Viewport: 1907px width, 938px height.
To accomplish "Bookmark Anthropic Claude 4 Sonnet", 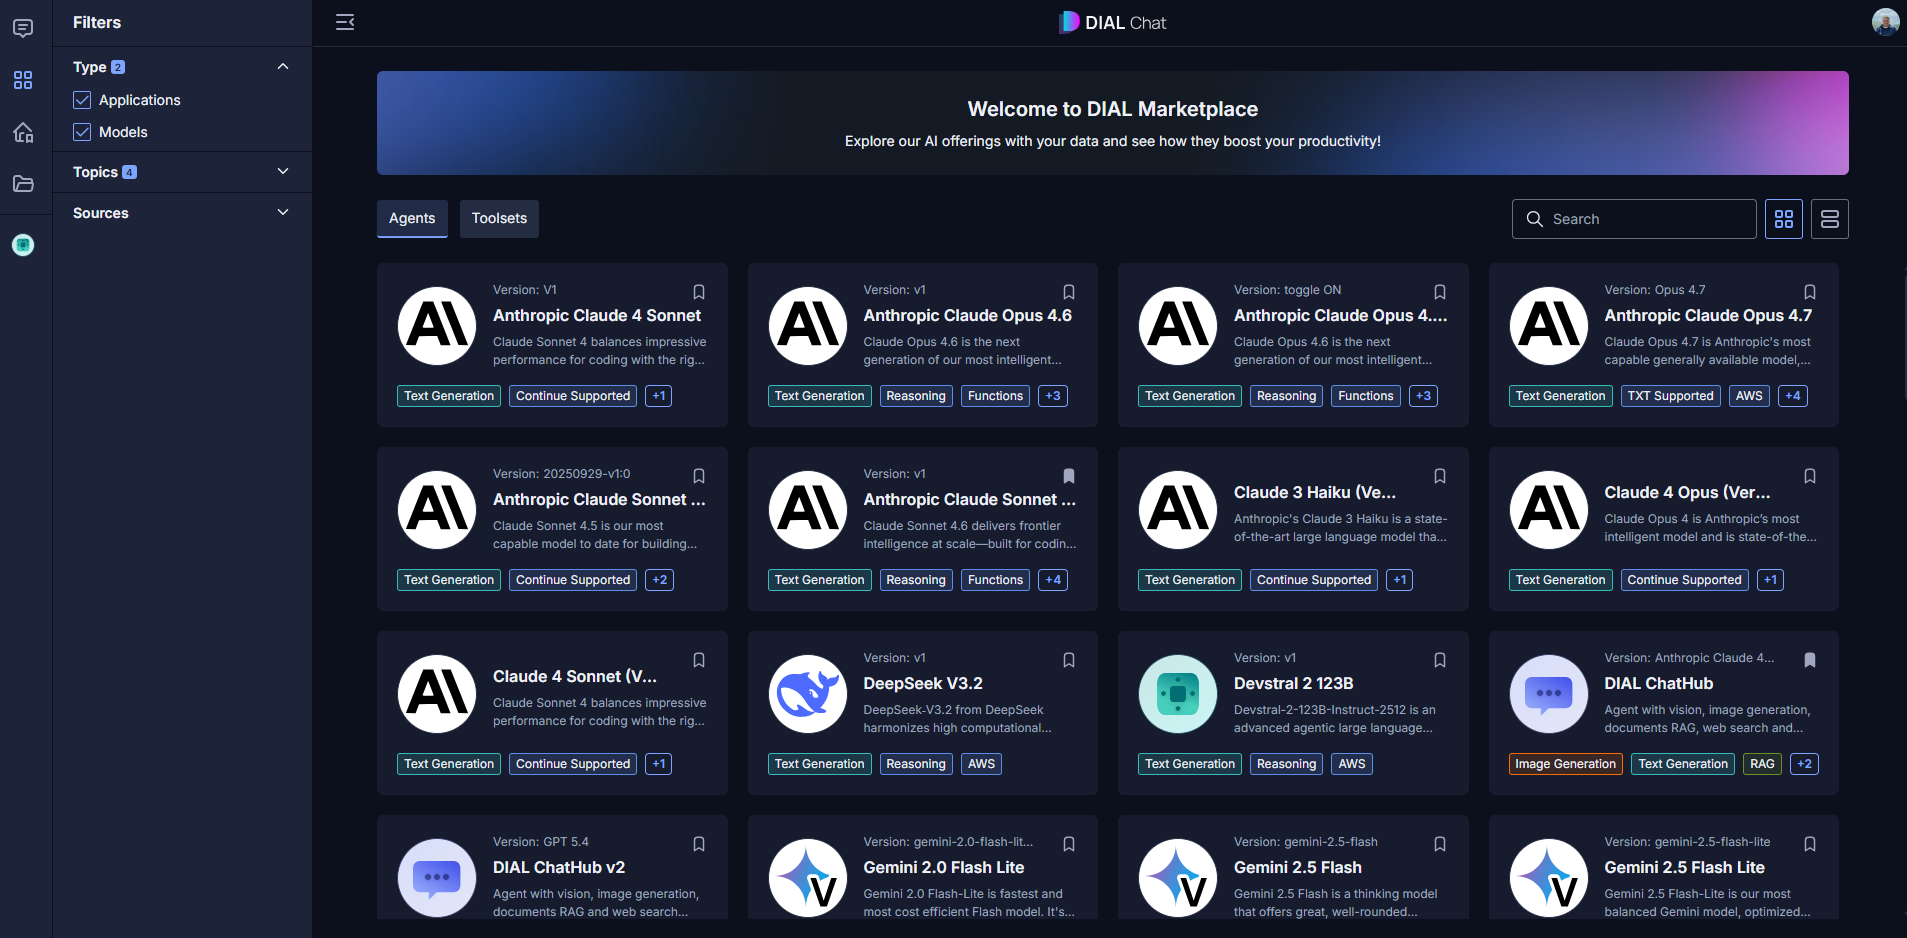I will coord(699,292).
